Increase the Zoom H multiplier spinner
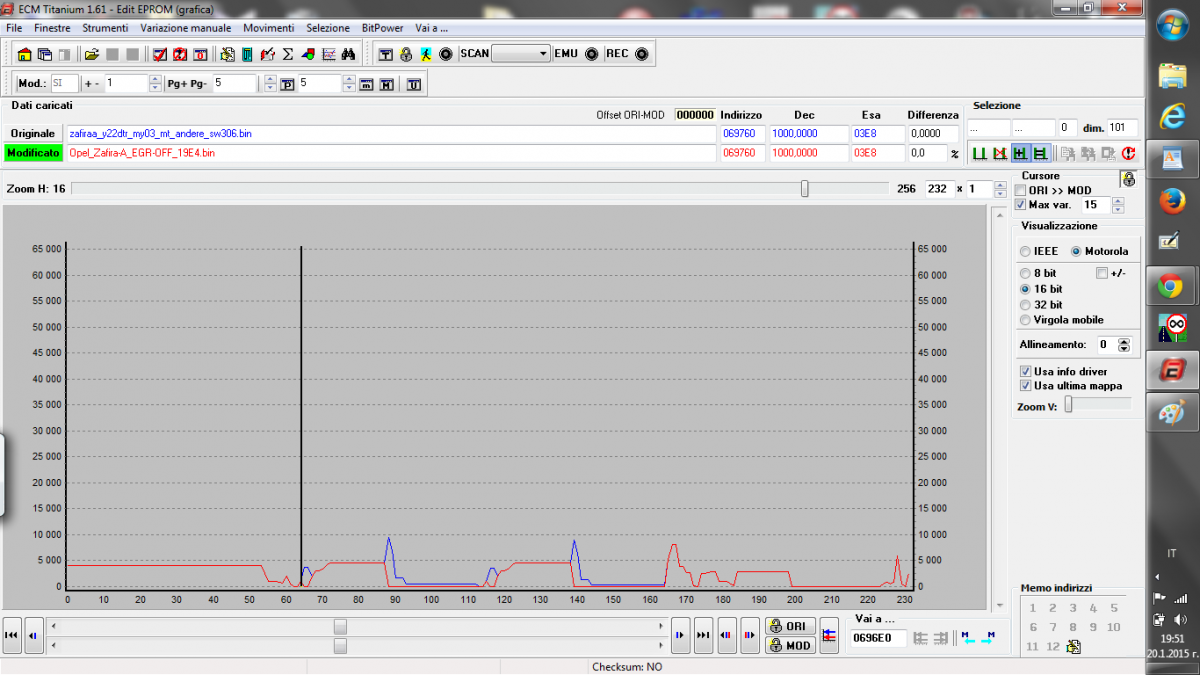1200x675 pixels. click(x=1000, y=185)
